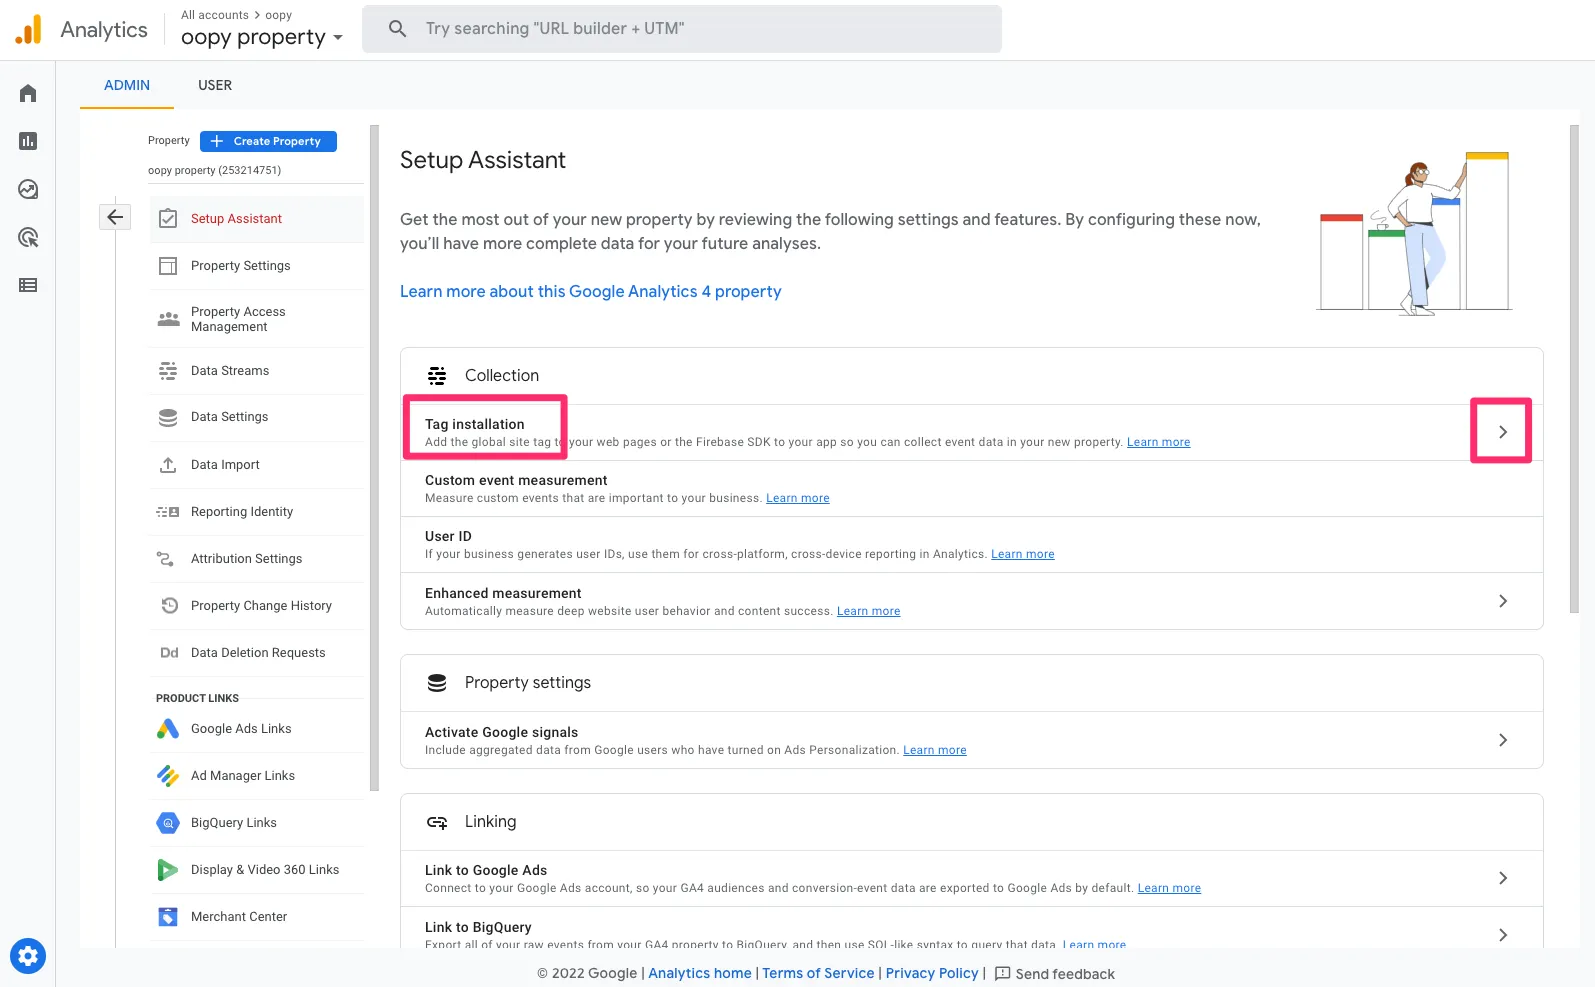Open the Reports bar-chart icon
Image resolution: width=1595 pixels, height=987 pixels.
[28, 141]
